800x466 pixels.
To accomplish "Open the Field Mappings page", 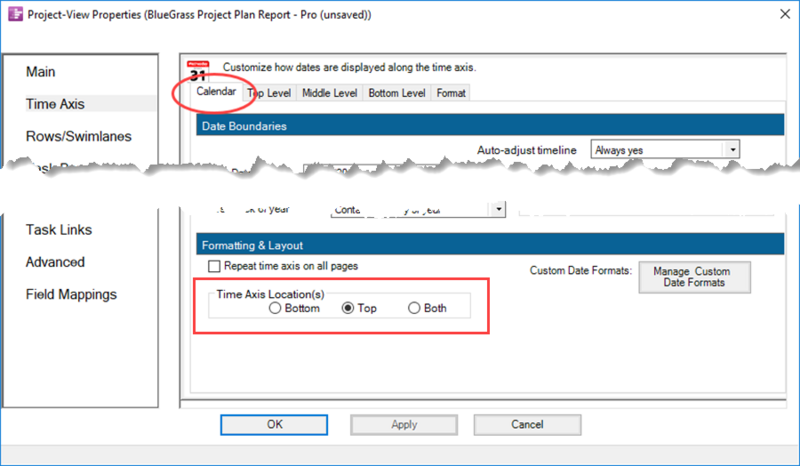I will (71, 295).
